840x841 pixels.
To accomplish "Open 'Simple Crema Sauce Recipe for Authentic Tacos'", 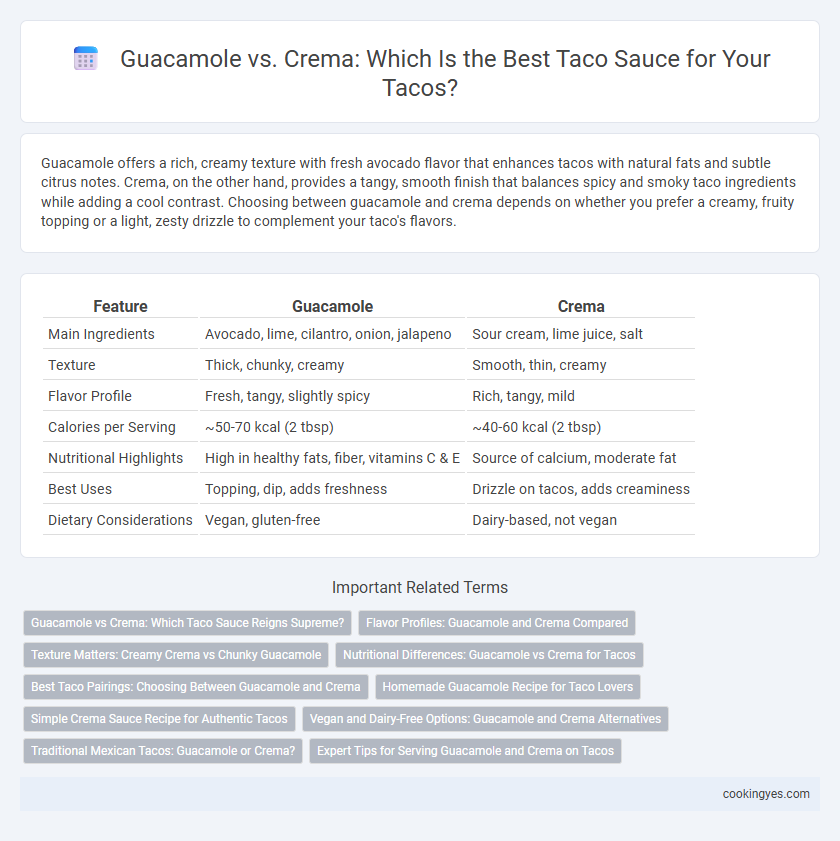I will [x=159, y=719].
